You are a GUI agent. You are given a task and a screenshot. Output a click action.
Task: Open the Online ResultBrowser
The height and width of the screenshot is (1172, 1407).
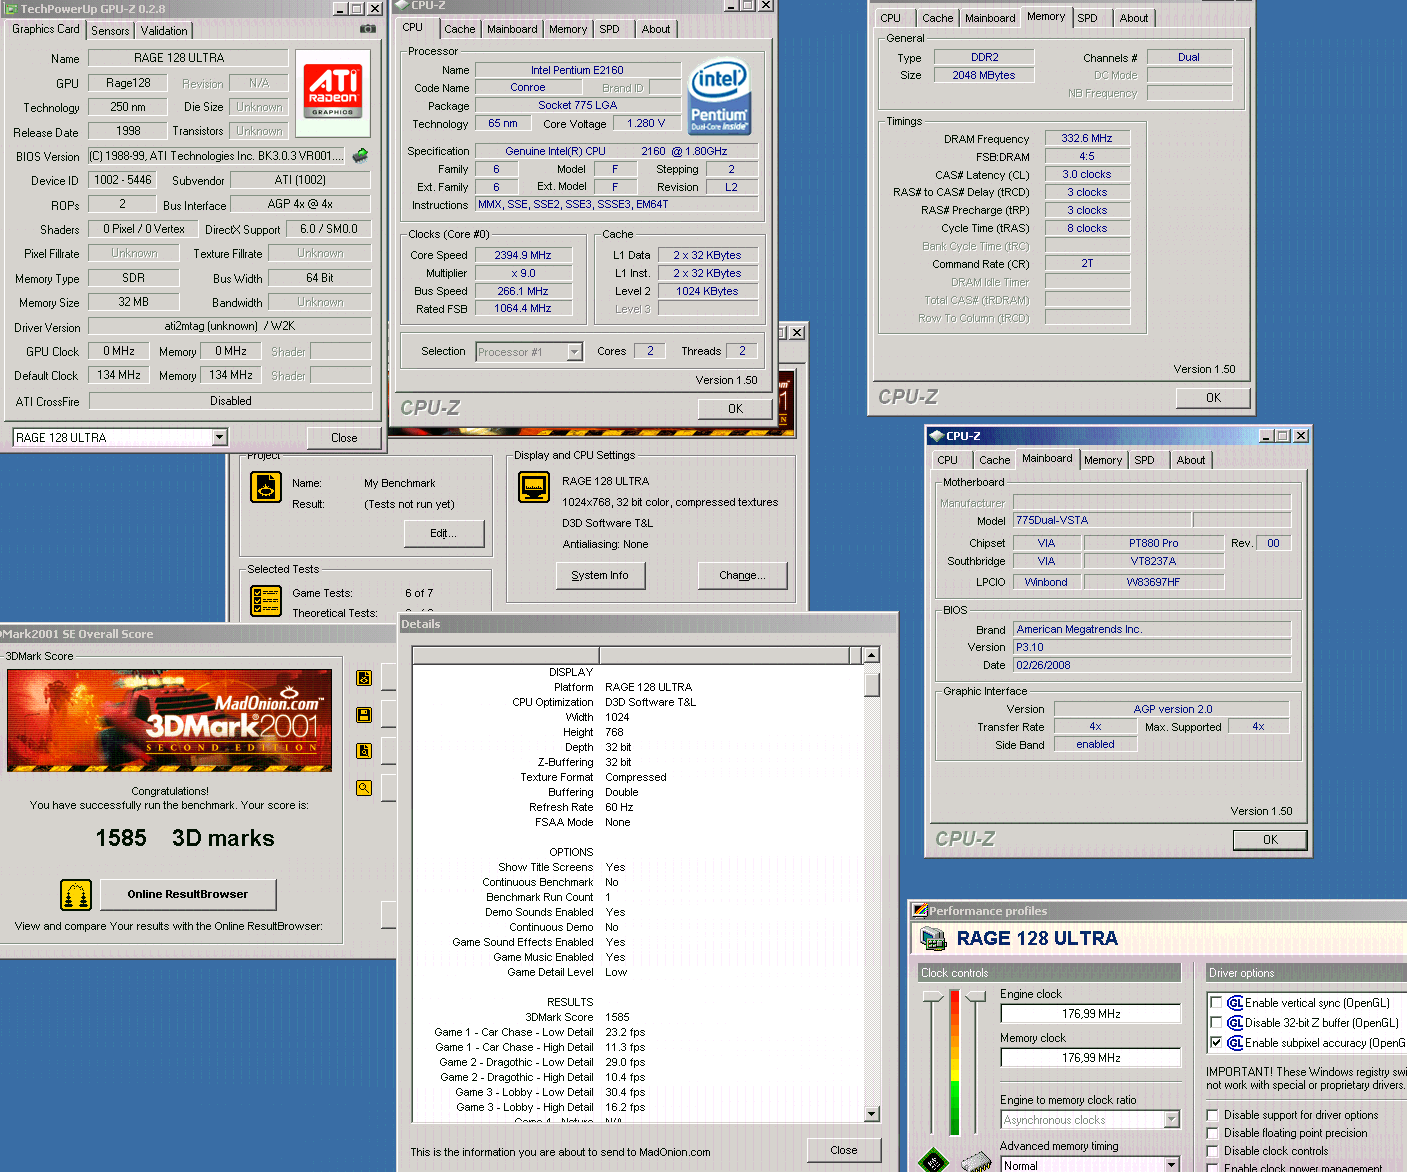coord(188,895)
